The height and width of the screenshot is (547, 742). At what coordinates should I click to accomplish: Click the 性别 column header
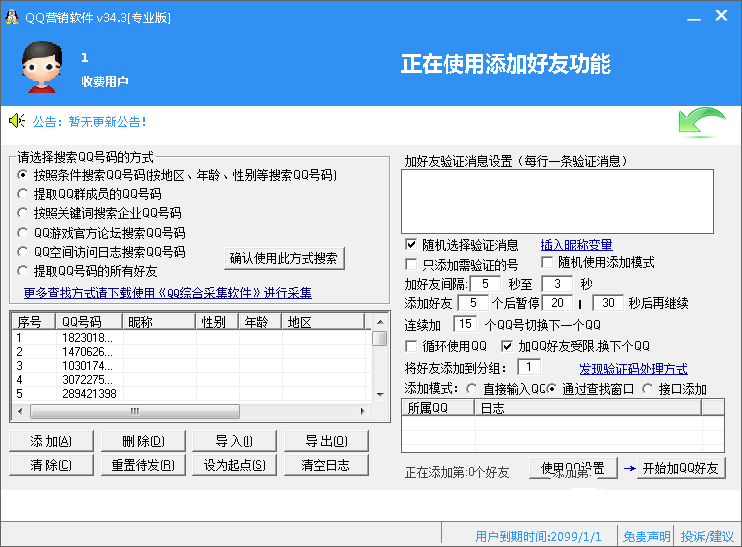click(x=218, y=322)
